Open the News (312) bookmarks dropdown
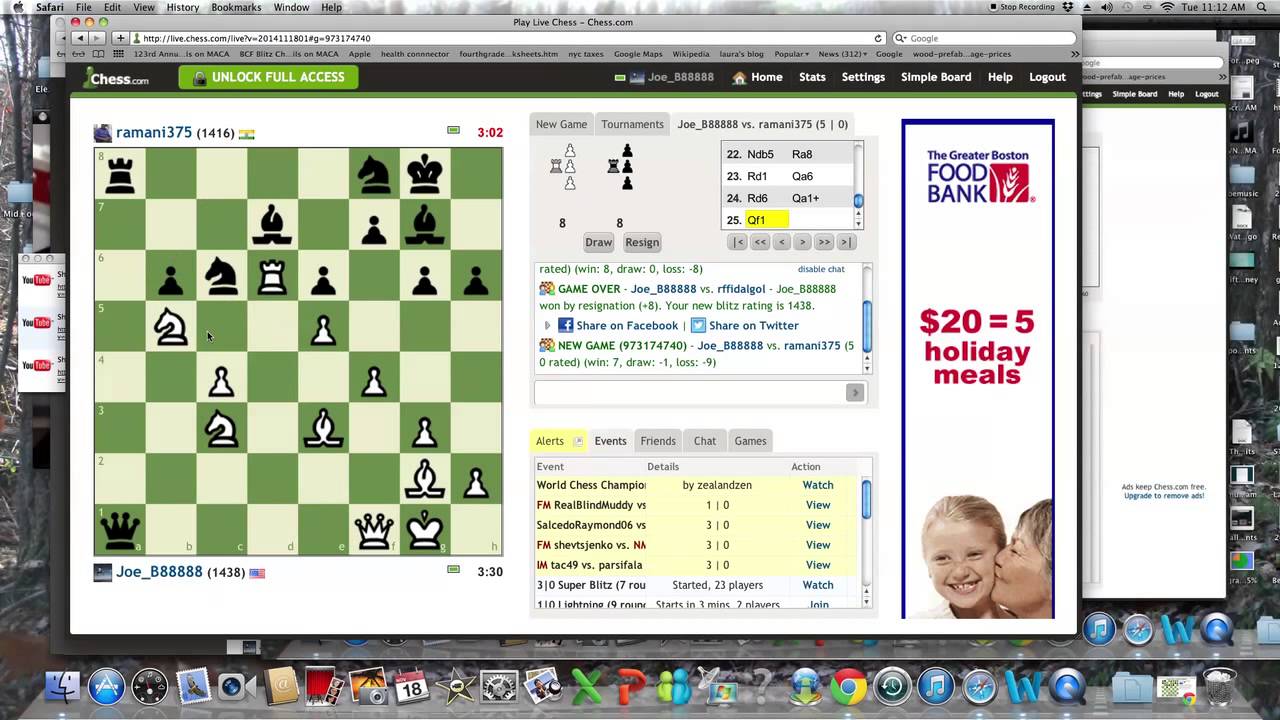This screenshot has height=720, width=1280. 843,54
